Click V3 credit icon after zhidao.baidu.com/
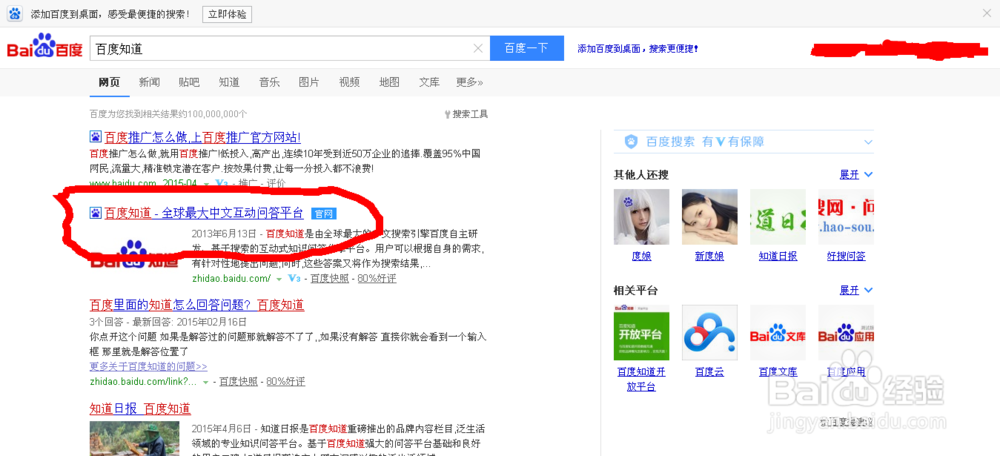Screen dimensions: 1000x456 (294, 279)
